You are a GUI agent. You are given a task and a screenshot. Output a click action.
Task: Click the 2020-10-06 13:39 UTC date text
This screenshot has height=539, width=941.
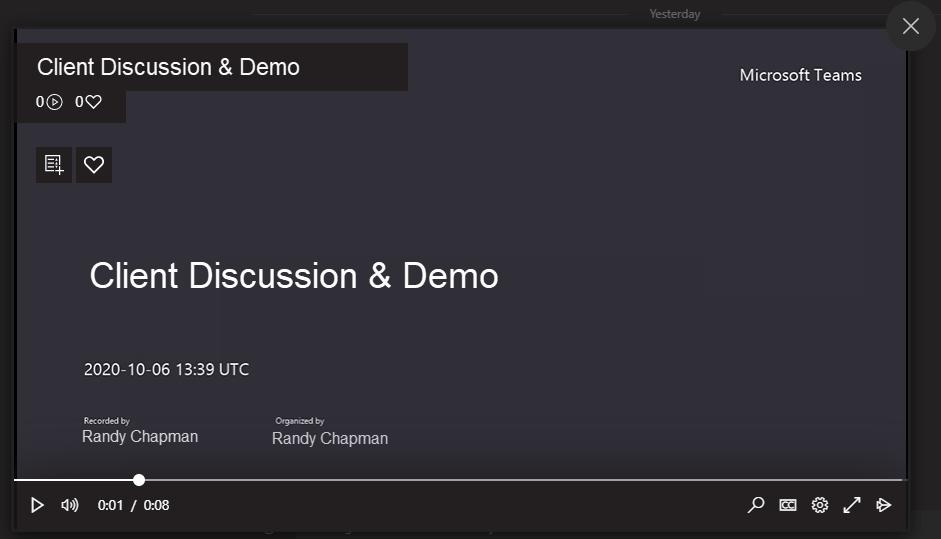(x=166, y=369)
